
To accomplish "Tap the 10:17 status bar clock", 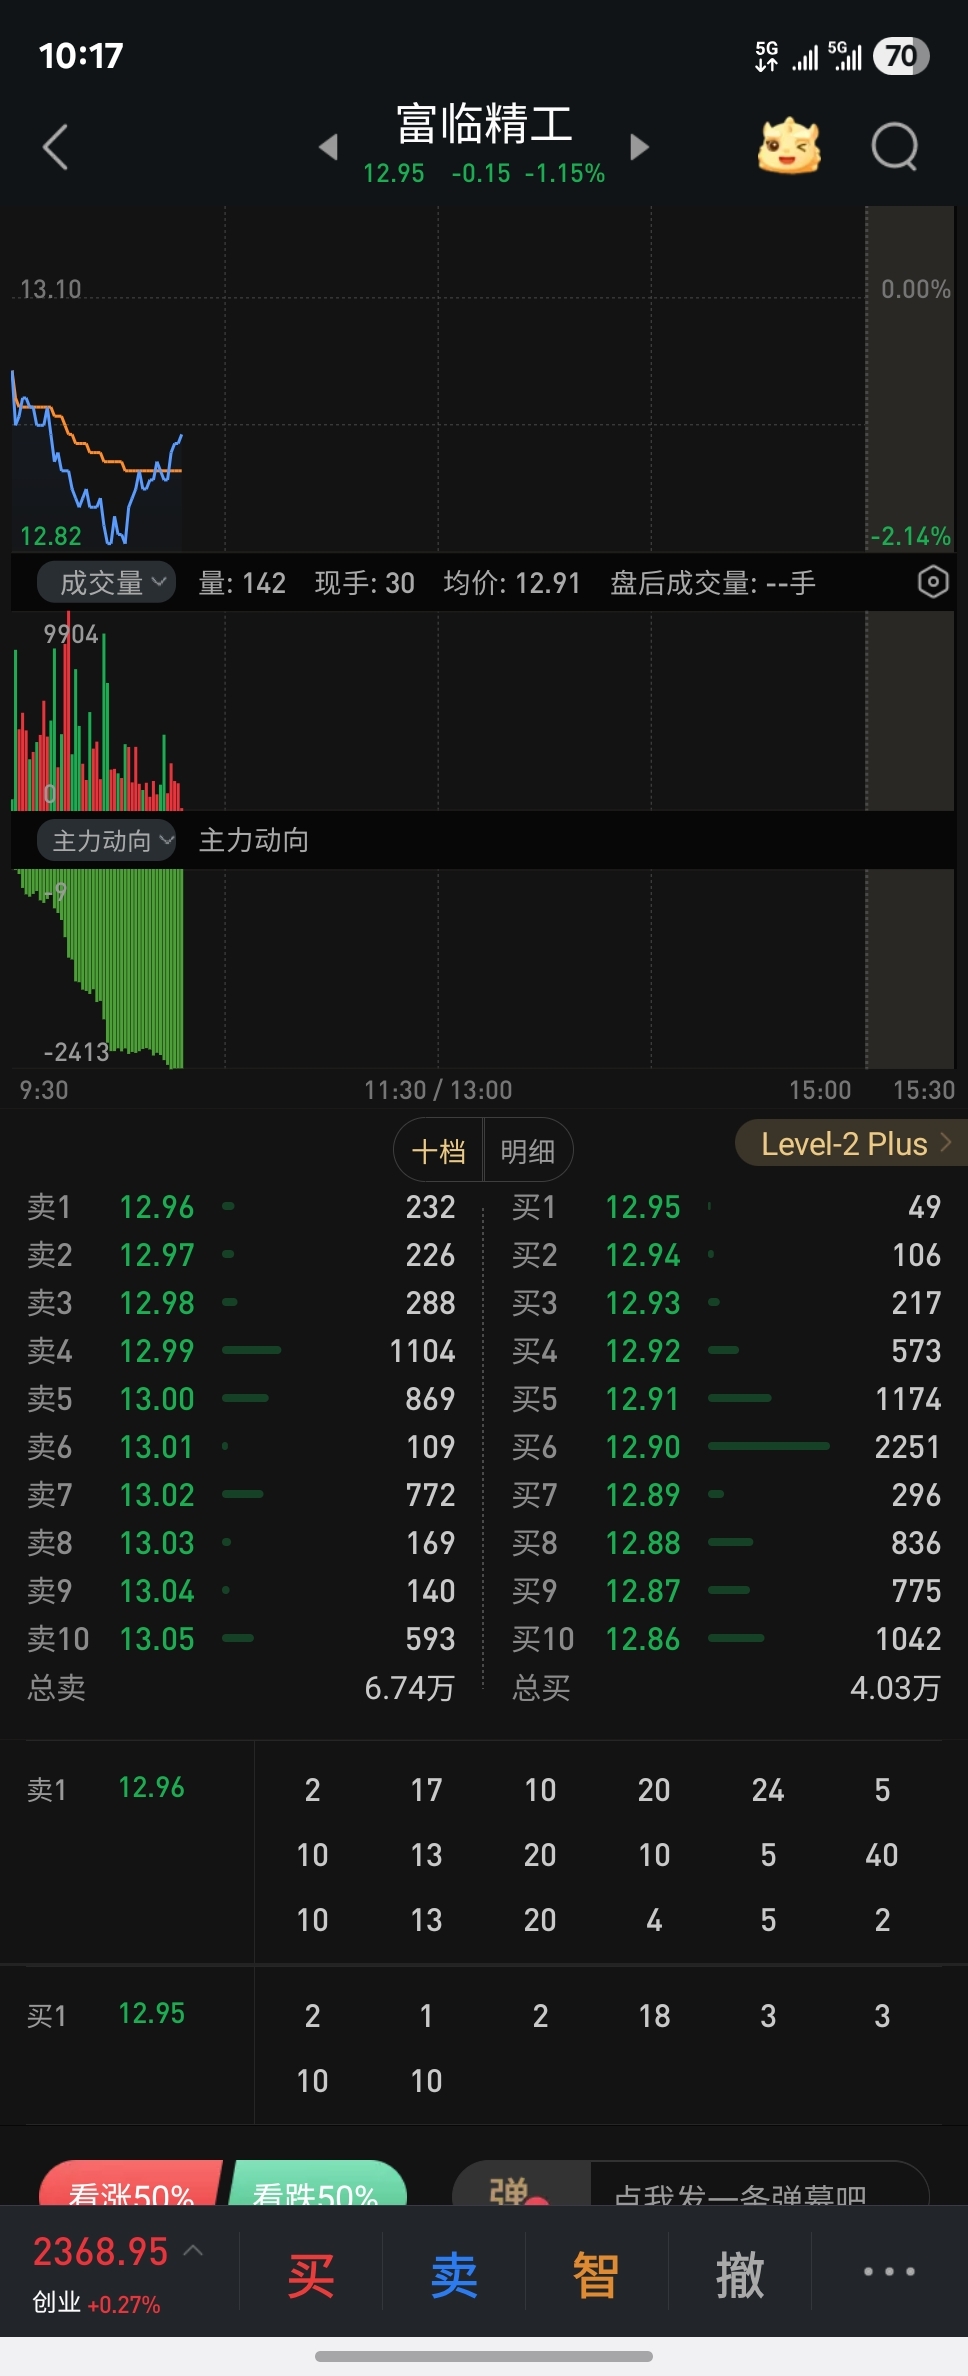I will (x=81, y=55).
